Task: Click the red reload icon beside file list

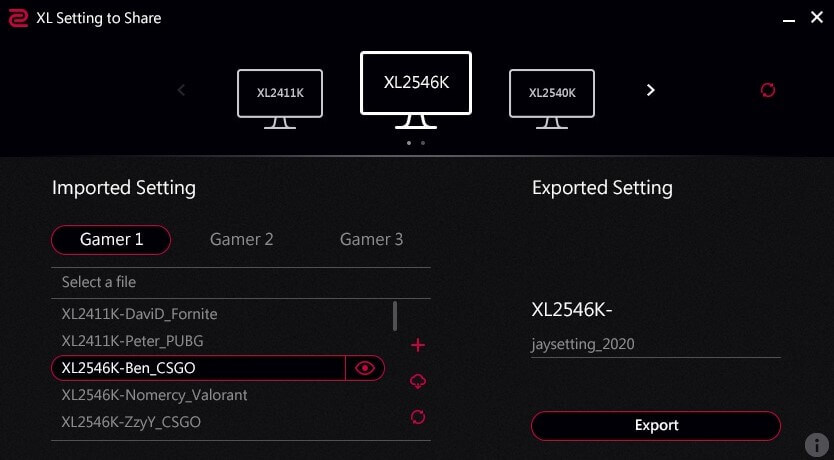Action: coord(418,416)
